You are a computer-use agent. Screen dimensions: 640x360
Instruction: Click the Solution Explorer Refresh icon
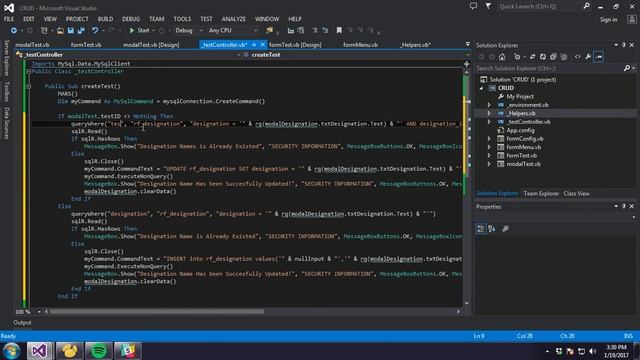[x=543, y=57]
